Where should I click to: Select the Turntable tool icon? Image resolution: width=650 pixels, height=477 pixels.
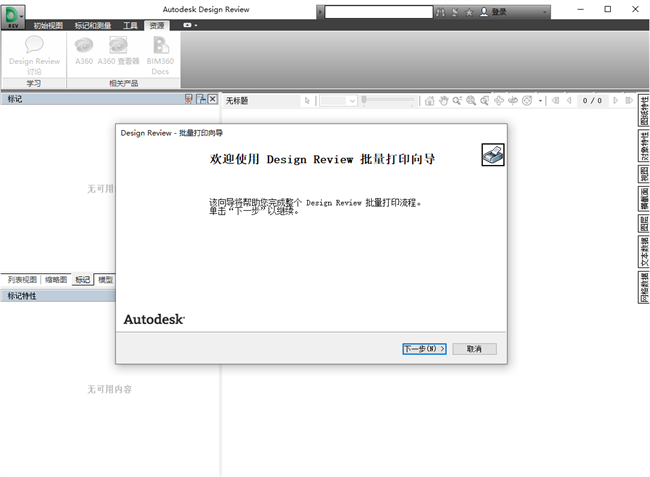pyautogui.click(x=513, y=101)
